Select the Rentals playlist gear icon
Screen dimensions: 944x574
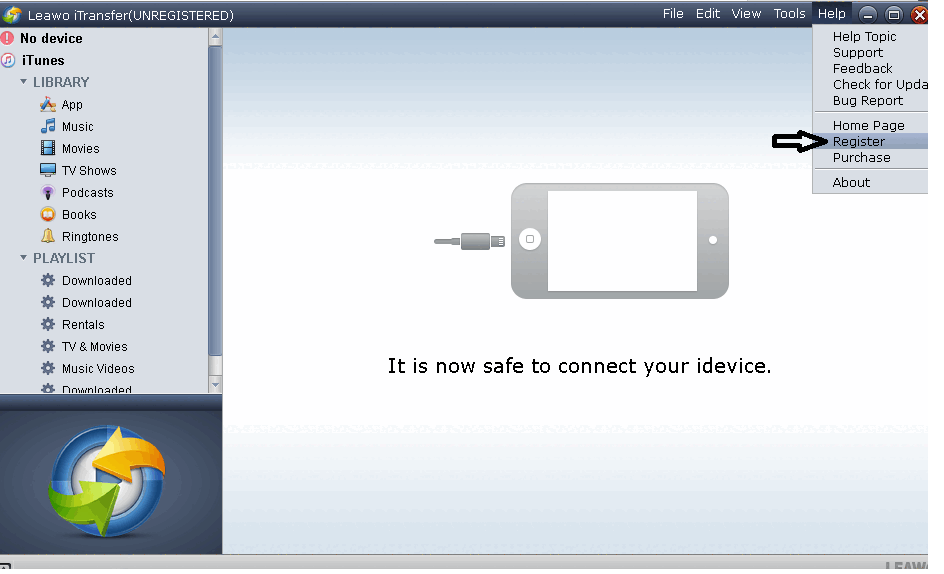47,324
